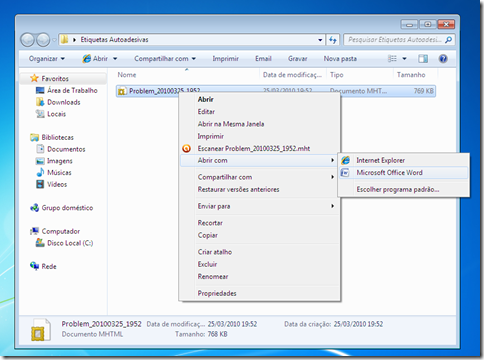Expand Compartilhar com submenu arrow in context menu
Screen dimensions: 484x360
(x=332, y=177)
